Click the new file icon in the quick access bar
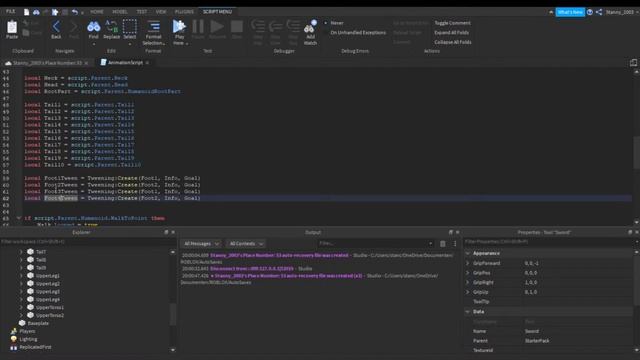 [x=27, y=12]
